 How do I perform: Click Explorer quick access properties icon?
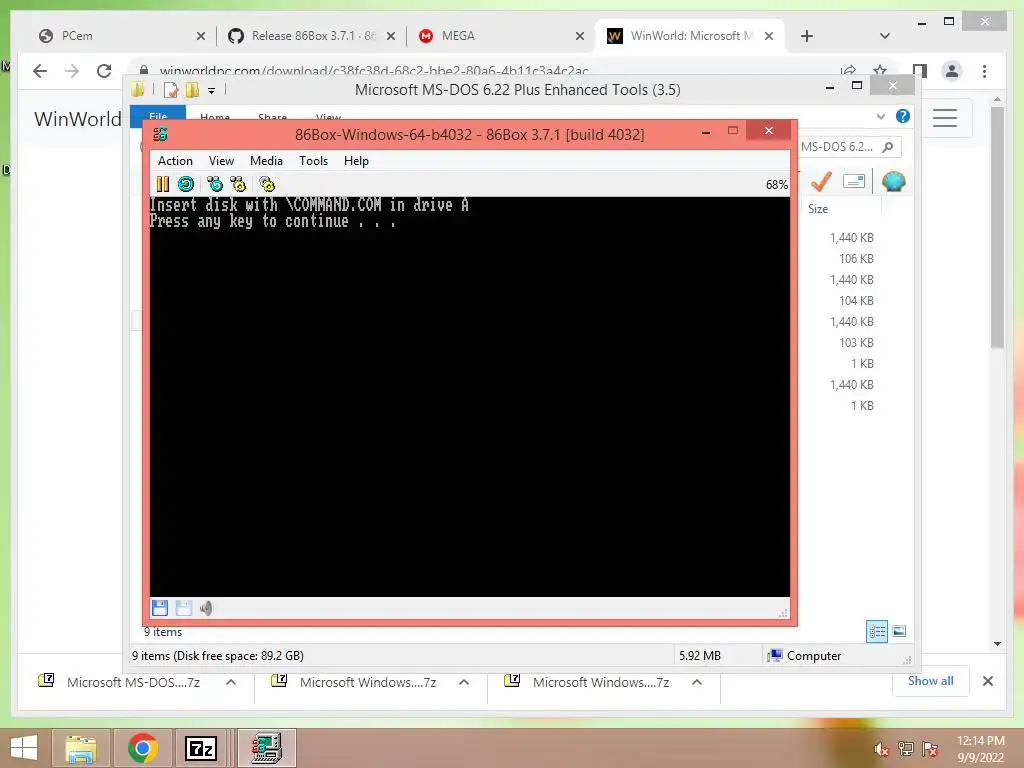[170, 90]
